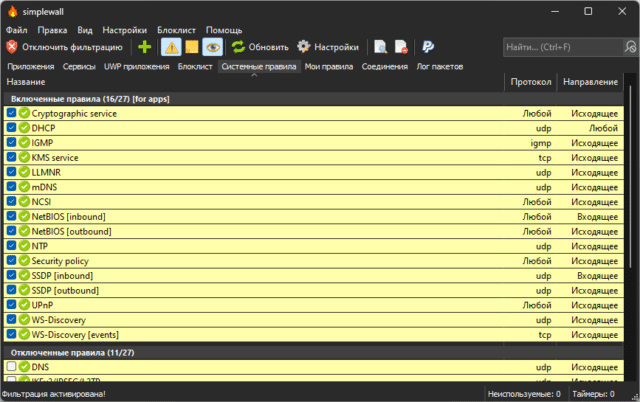This screenshot has height=402, width=640.
Task: Click green status icon of mDNS rule
Action: tap(24, 187)
